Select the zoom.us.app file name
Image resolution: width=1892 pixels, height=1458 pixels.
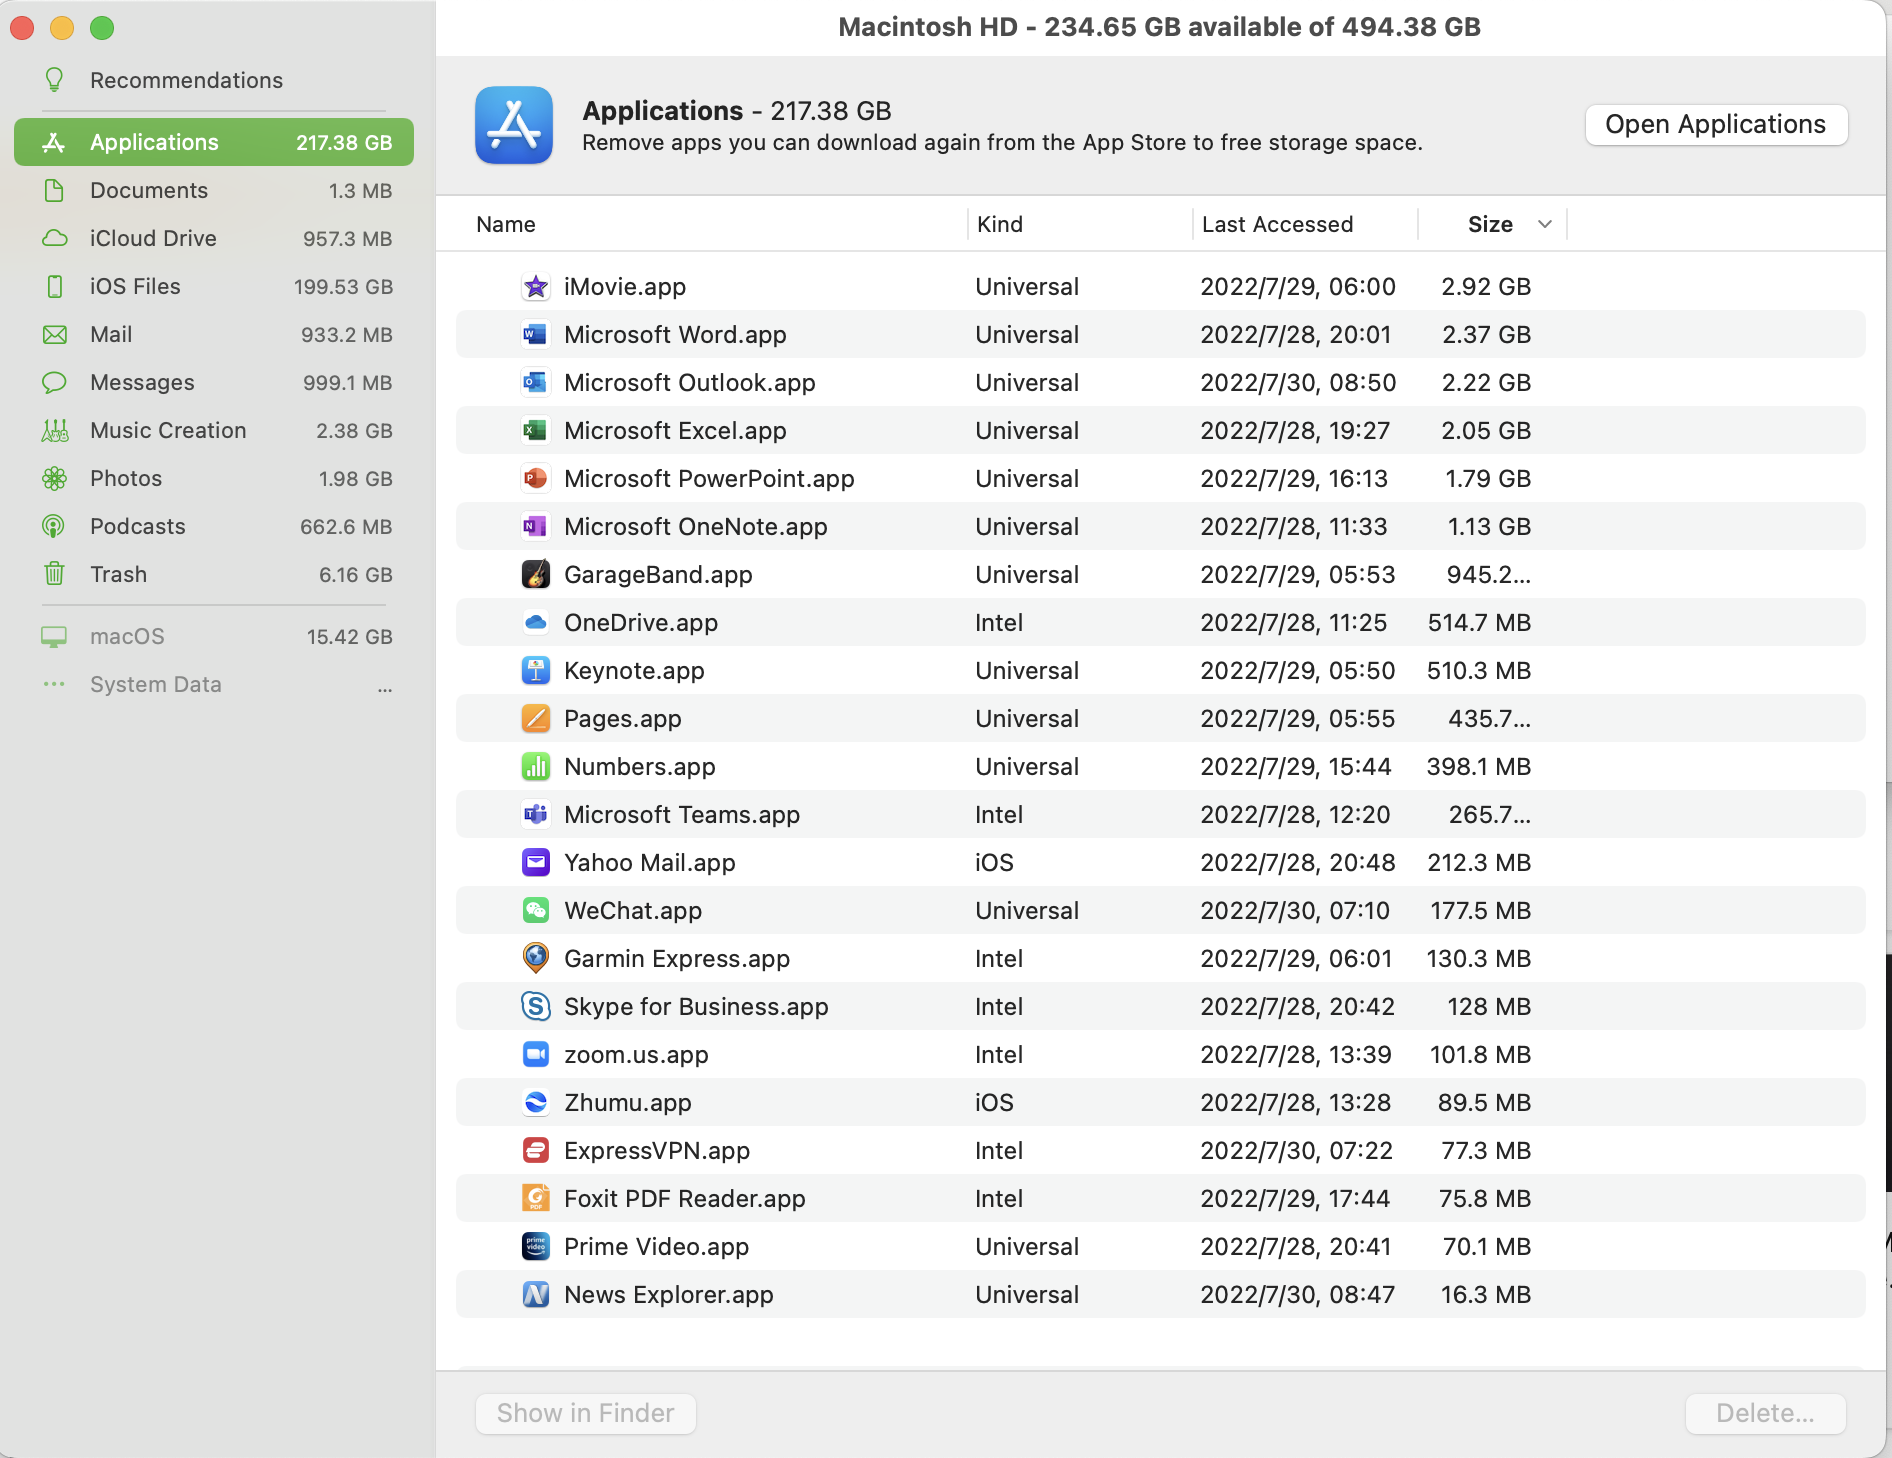636,1055
